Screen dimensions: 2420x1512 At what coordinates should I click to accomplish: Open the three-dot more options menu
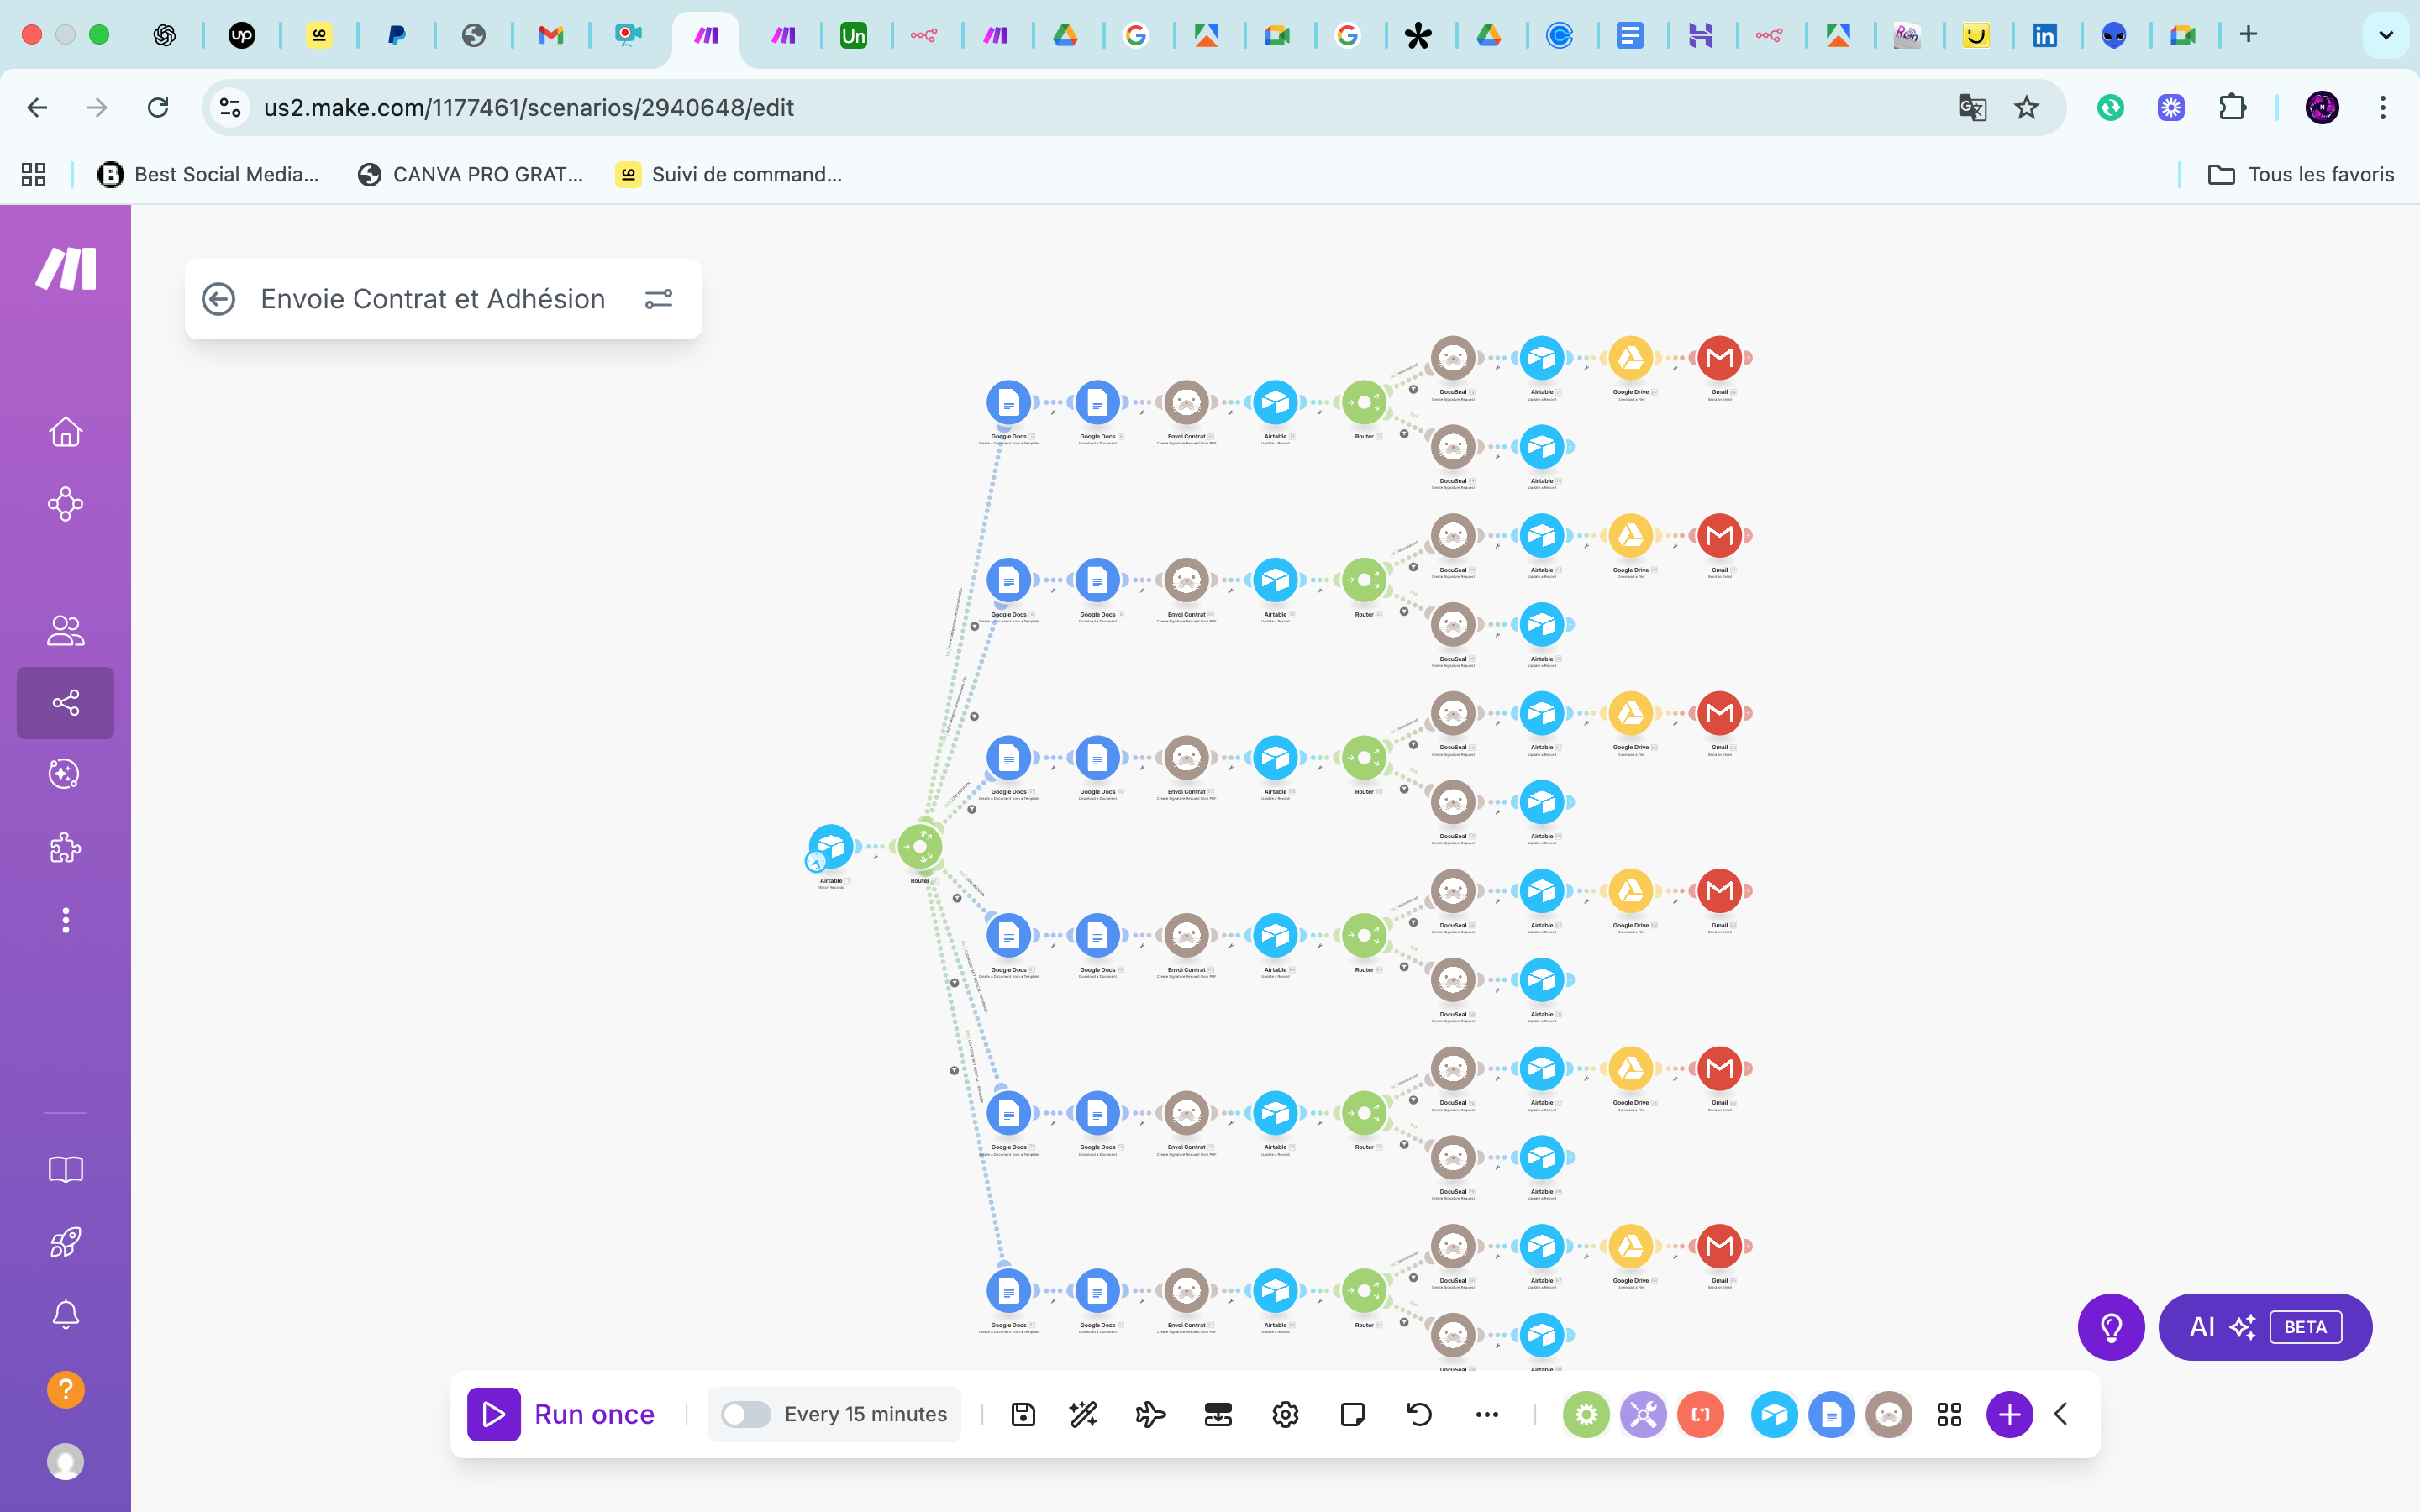click(x=1487, y=1414)
